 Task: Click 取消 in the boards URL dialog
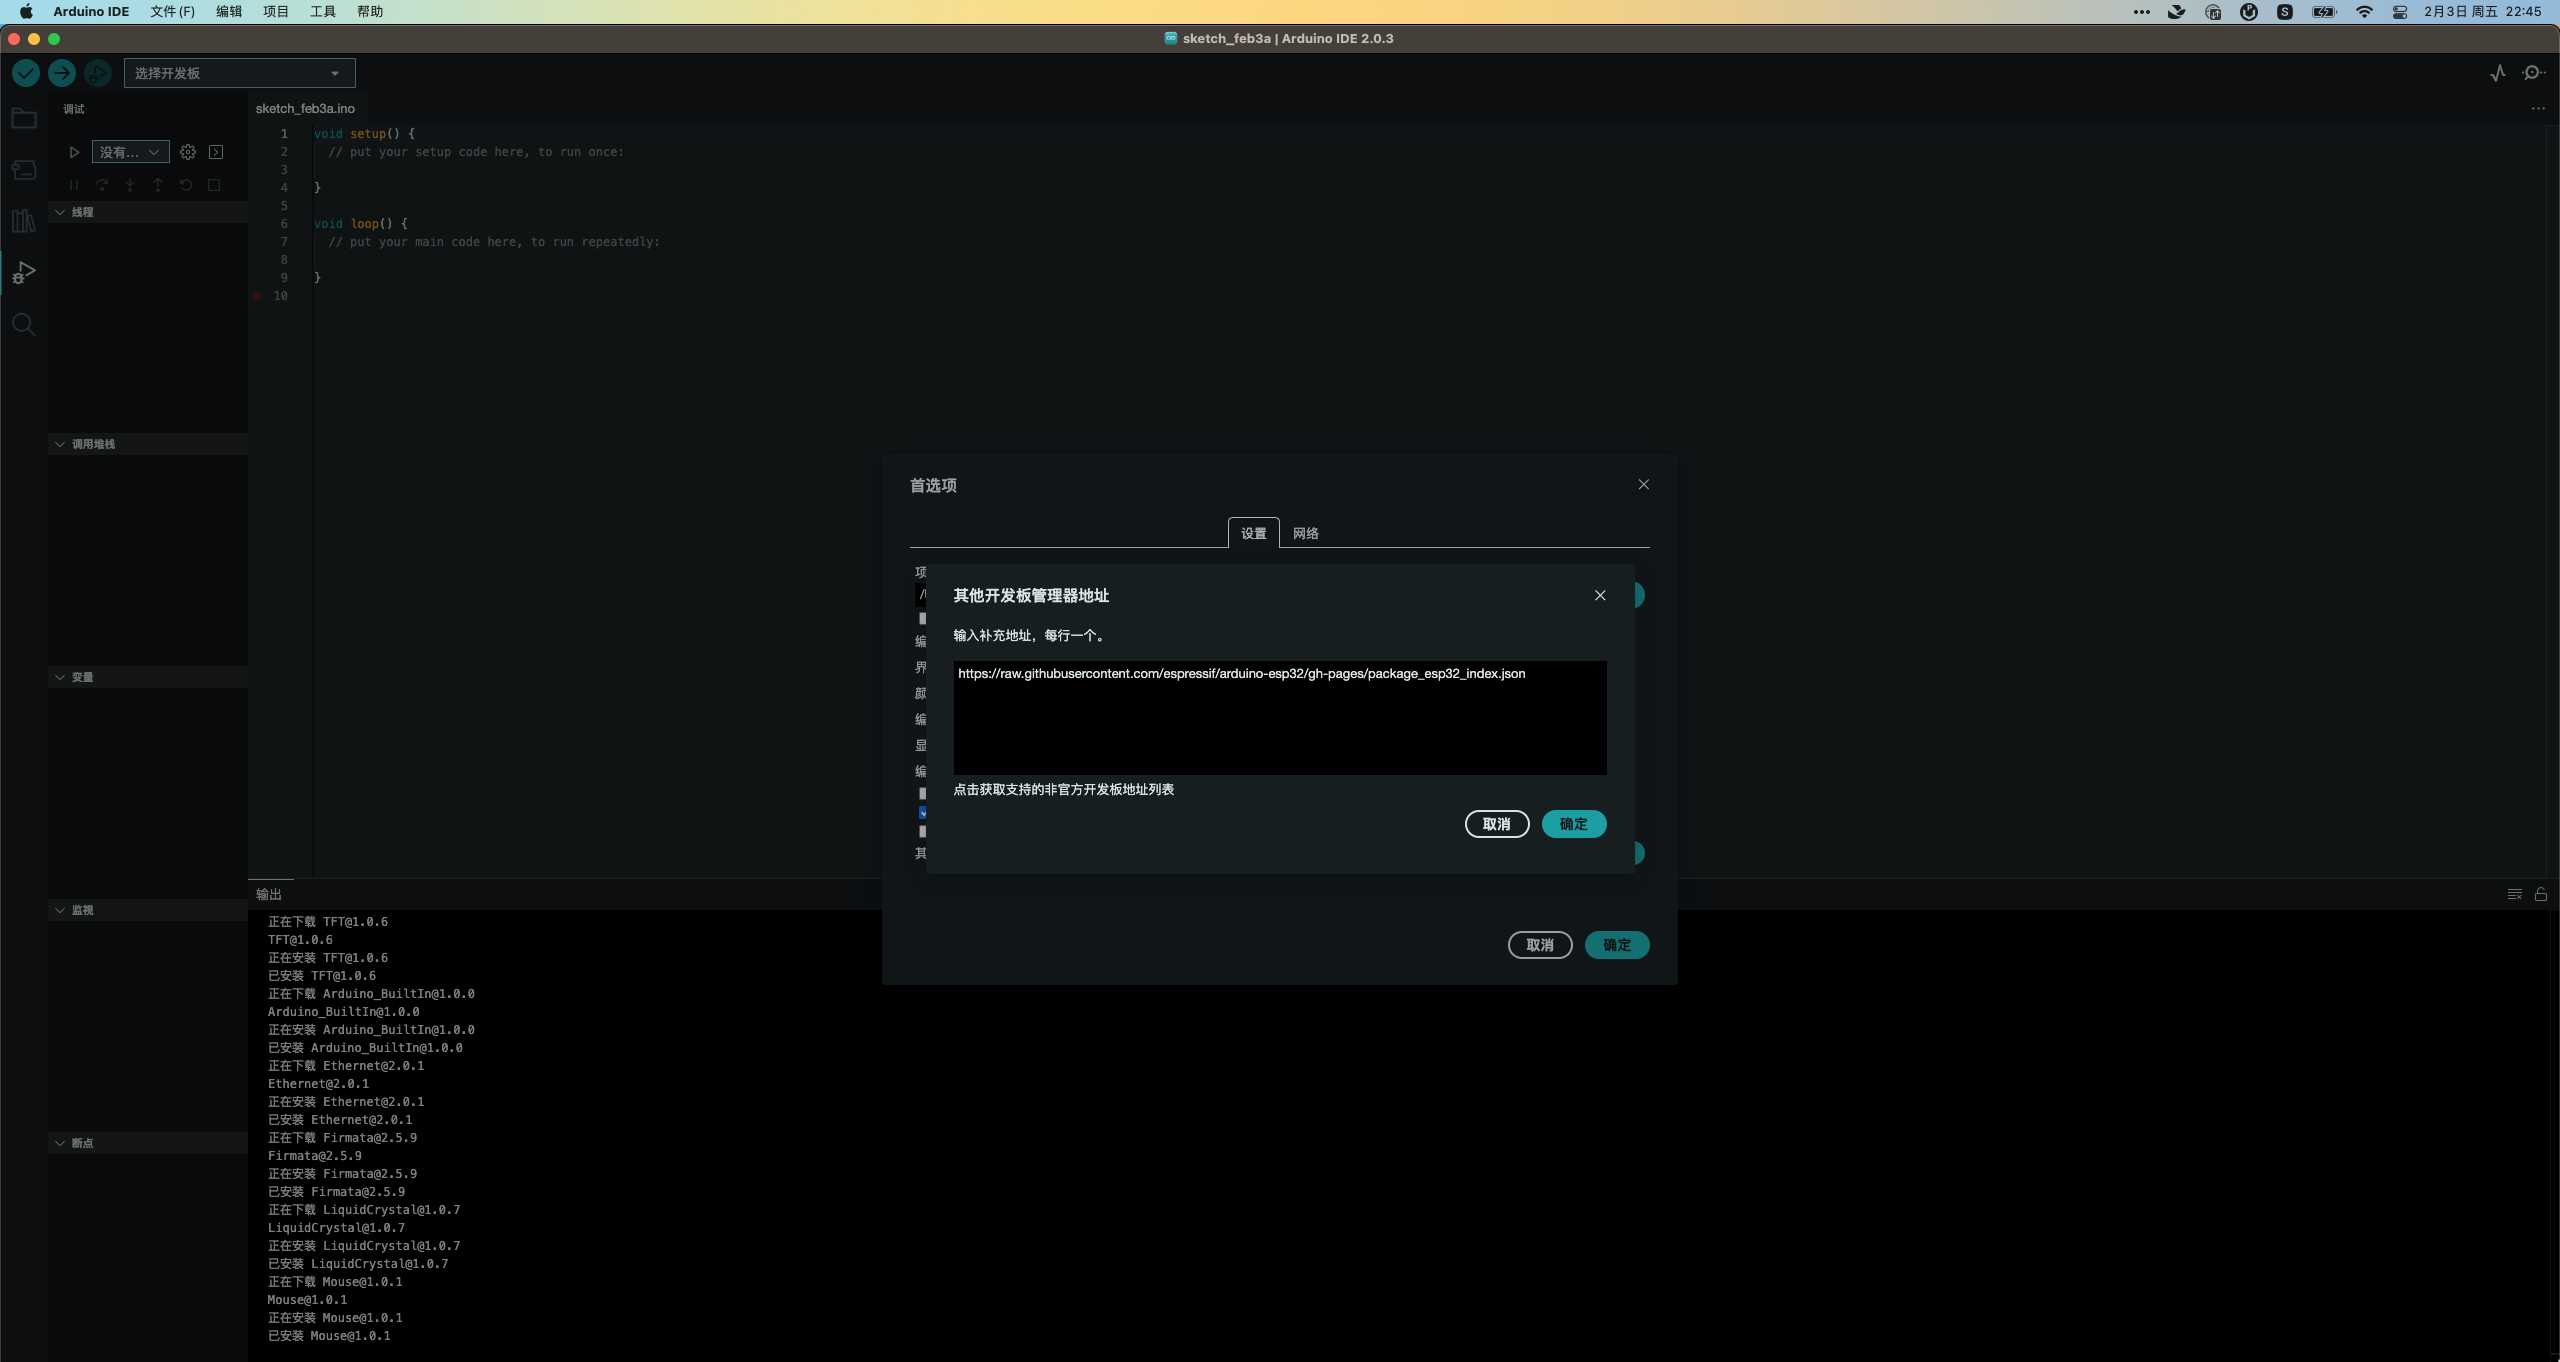coord(1497,824)
